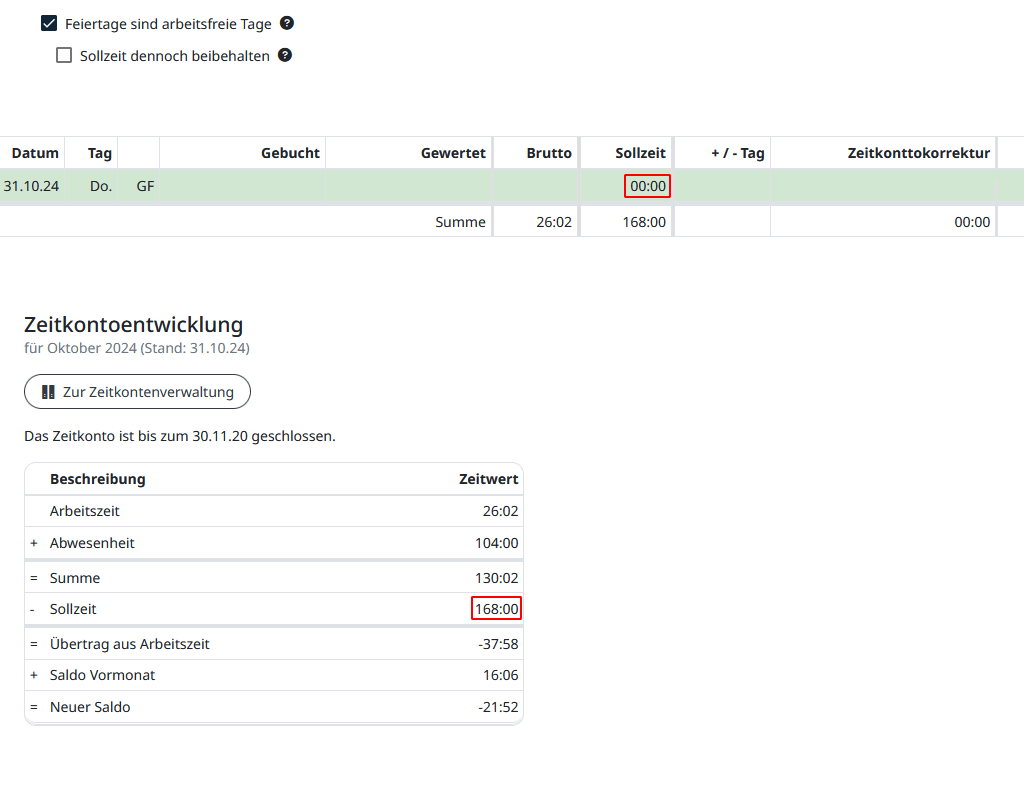
Task: Click the 'GF' marker in the 31.10.24 row
Action: click(x=145, y=186)
